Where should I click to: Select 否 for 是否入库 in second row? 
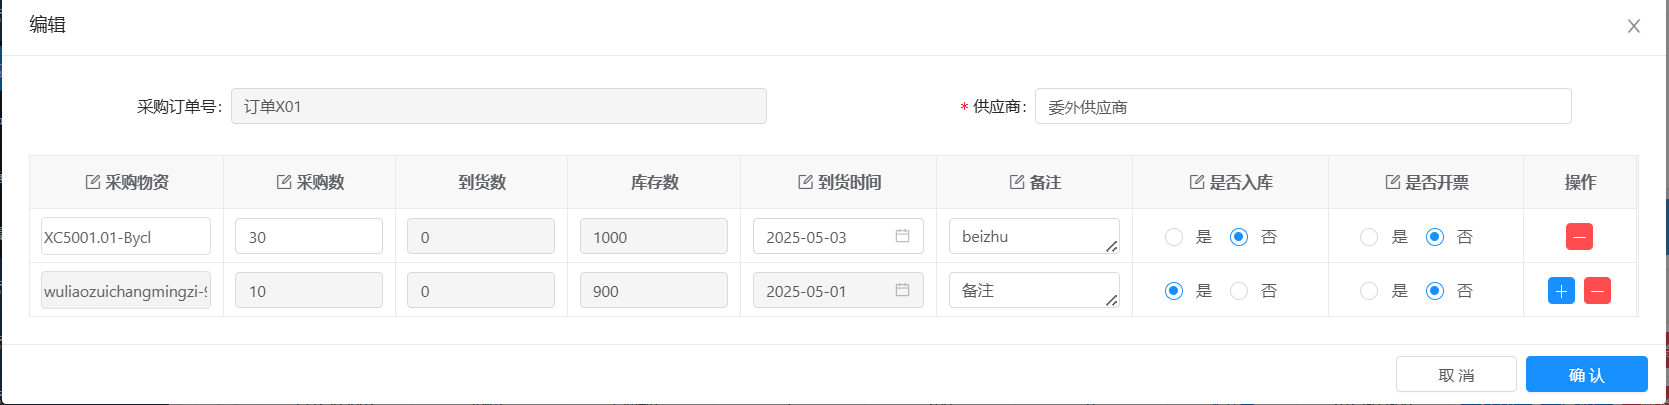1239,291
